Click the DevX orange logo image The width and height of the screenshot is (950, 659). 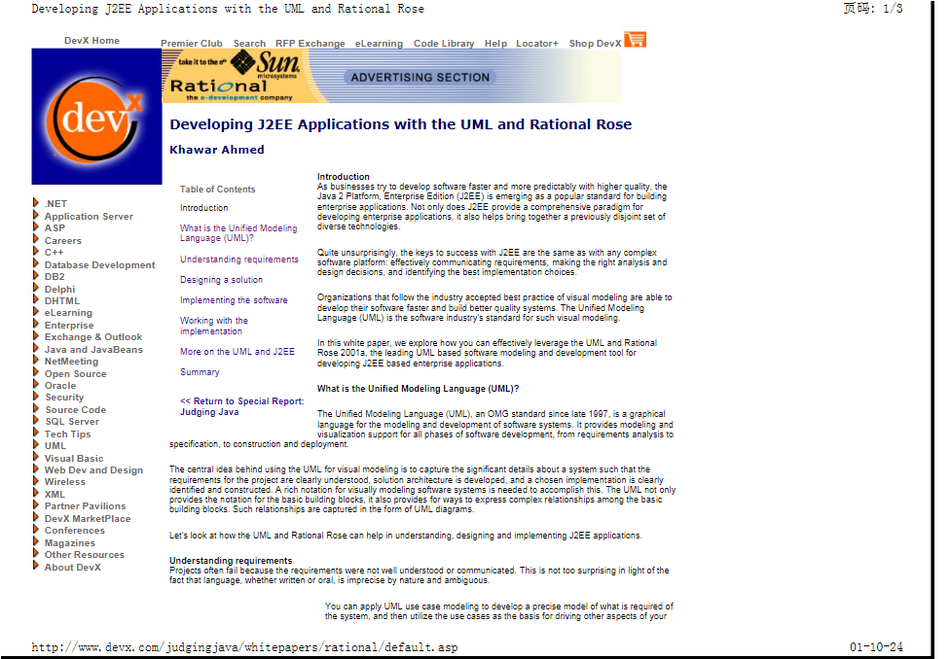click(x=96, y=117)
